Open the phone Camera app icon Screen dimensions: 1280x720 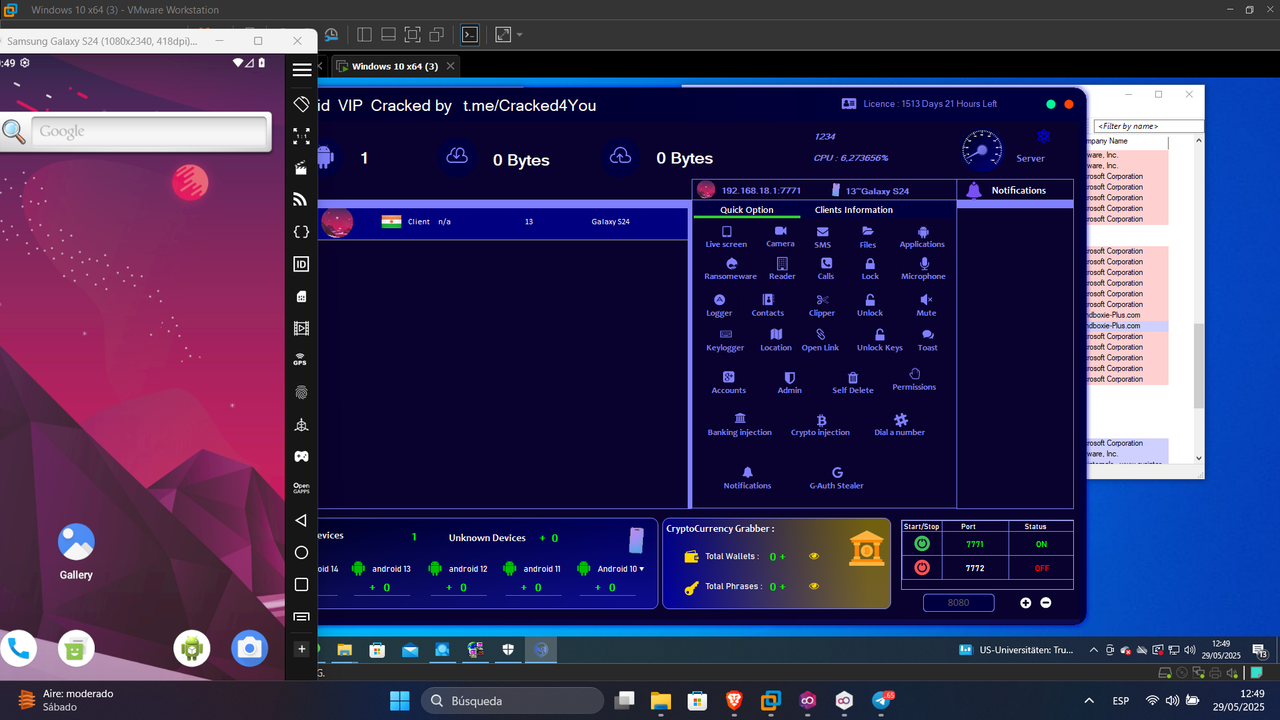click(x=249, y=649)
